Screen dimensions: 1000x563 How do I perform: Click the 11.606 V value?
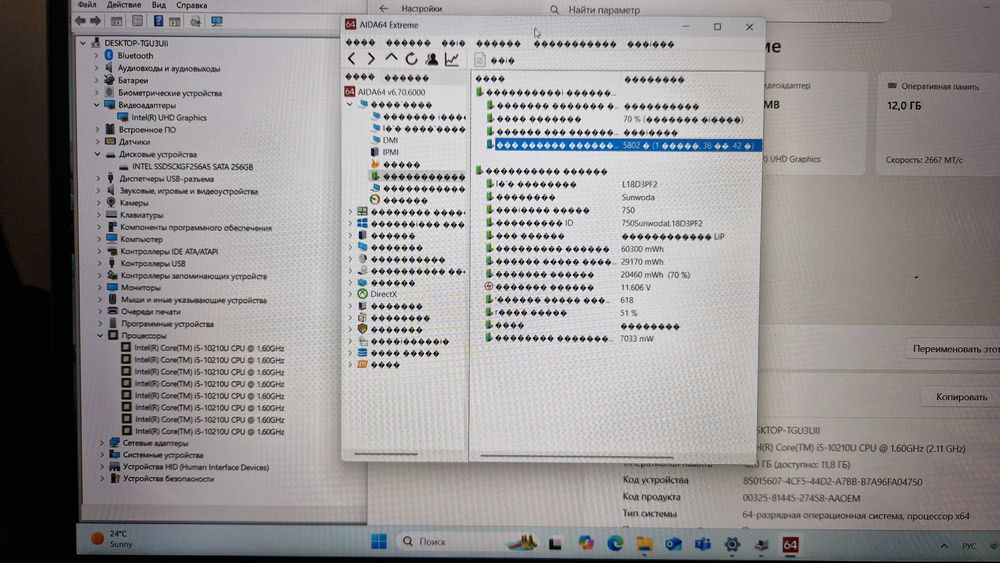(635, 287)
